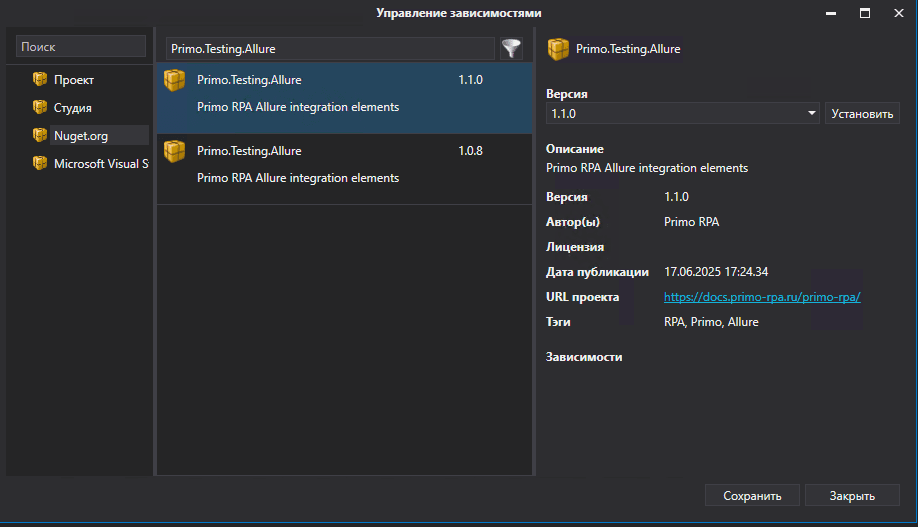The image size is (918, 527).
Task: Click package icon for version 1.0.8 result
Action: pyautogui.click(x=175, y=151)
